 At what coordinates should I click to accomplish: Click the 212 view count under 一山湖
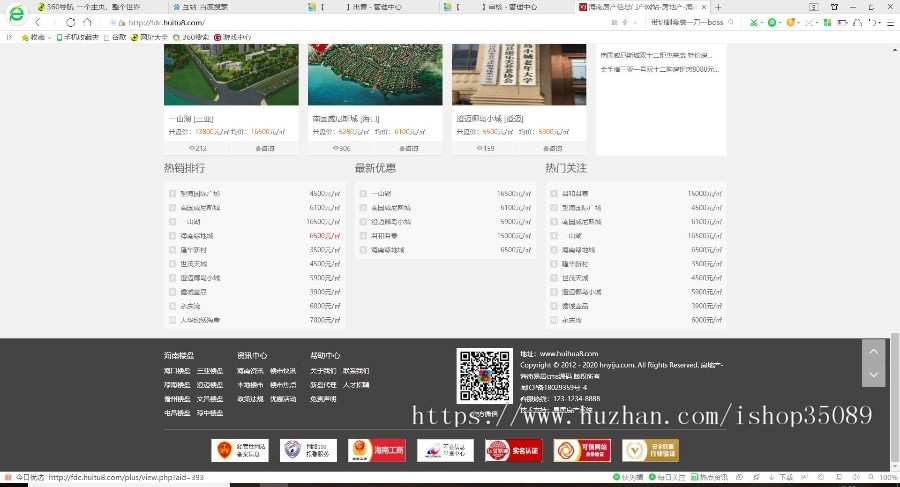pyautogui.click(x=198, y=148)
